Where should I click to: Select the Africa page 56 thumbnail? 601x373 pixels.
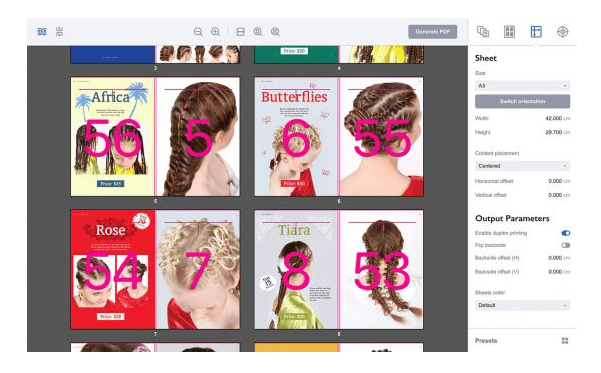coord(113,137)
